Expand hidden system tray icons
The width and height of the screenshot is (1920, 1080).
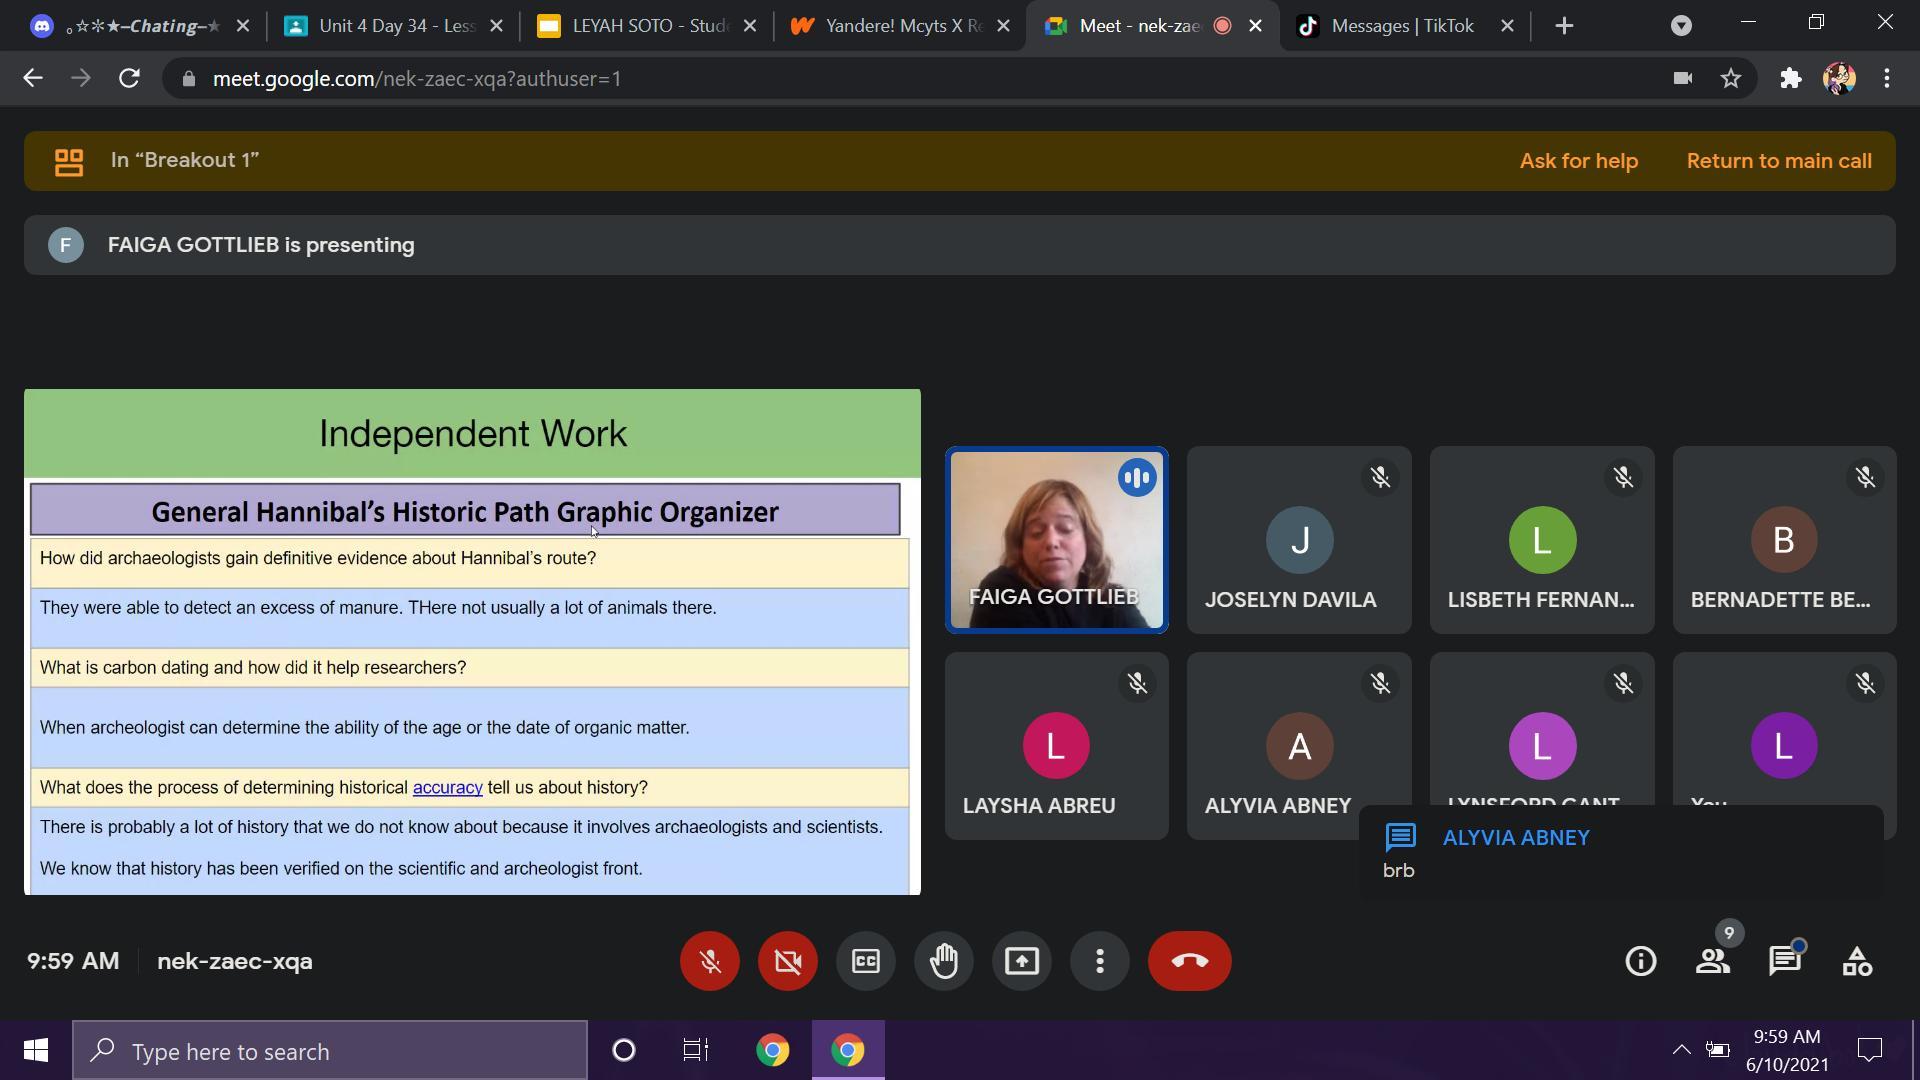pos(1681,1050)
